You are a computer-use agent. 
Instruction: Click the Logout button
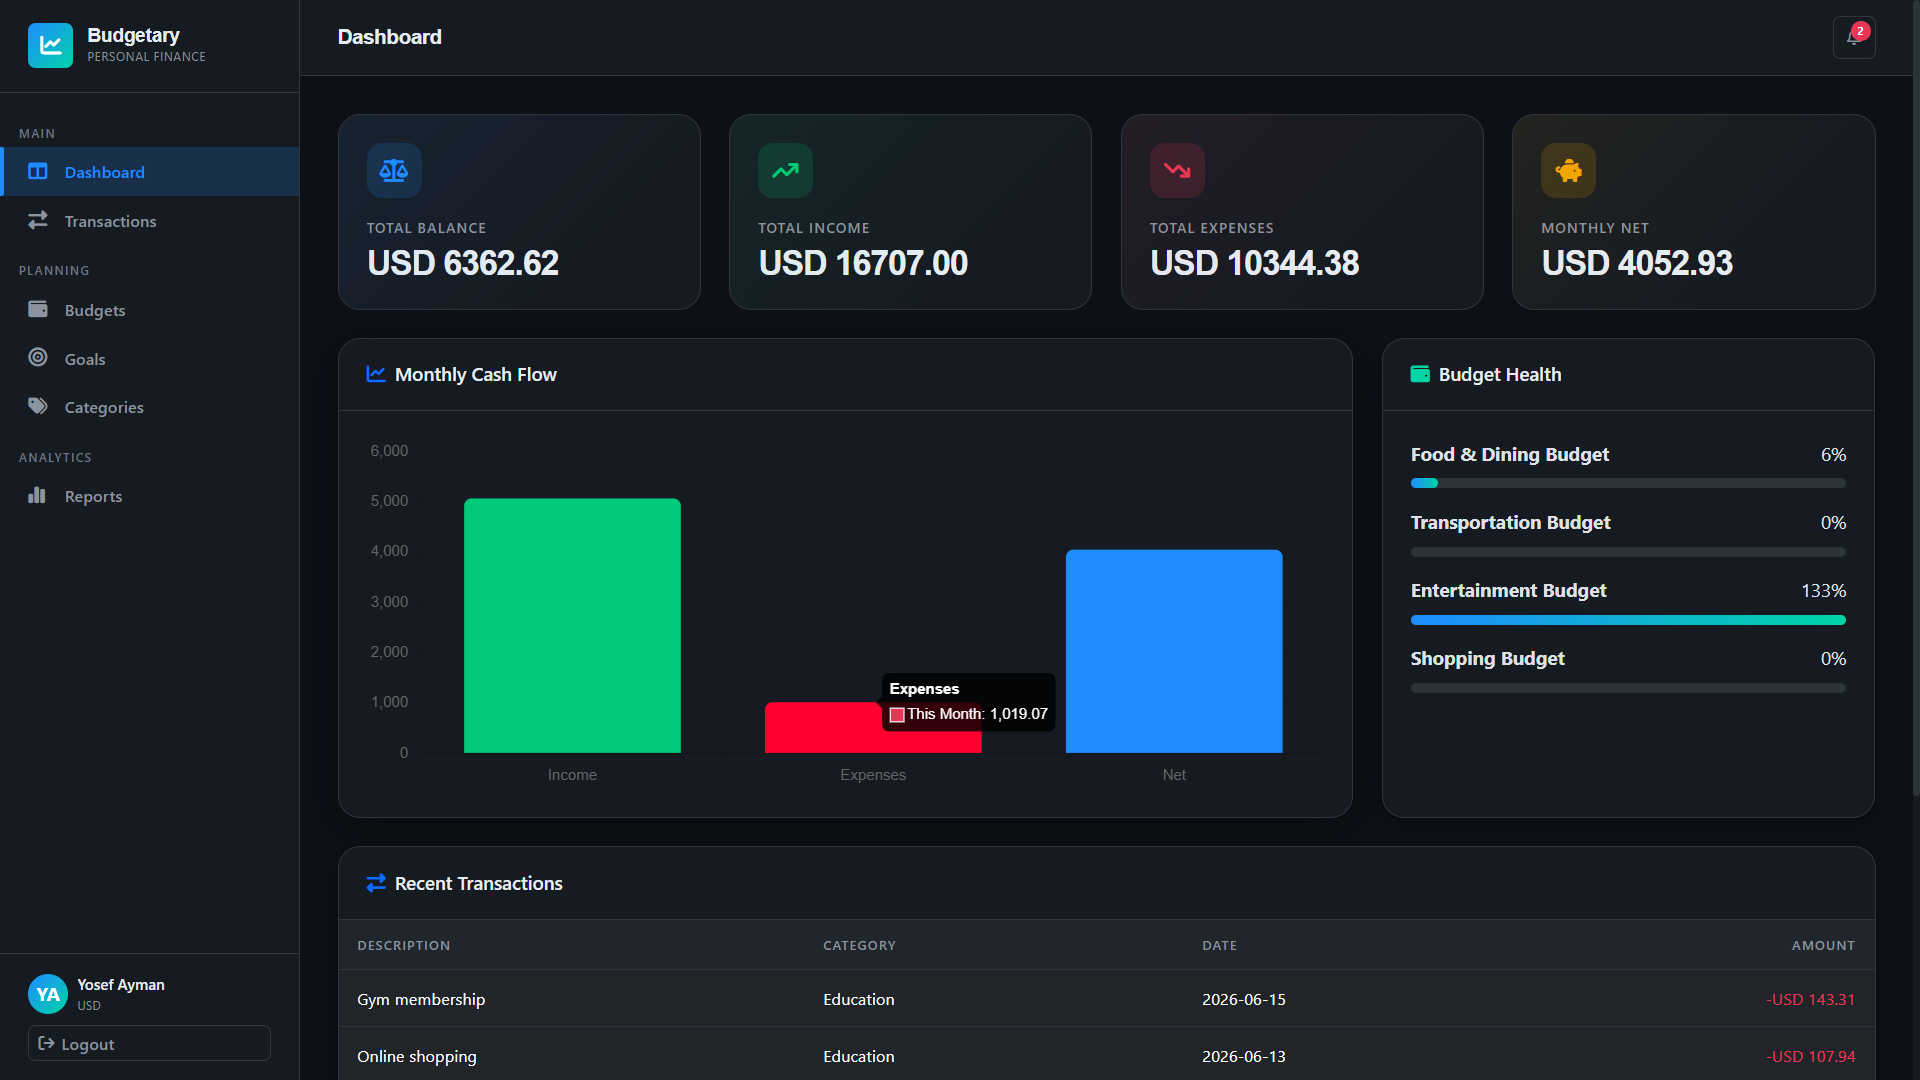point(149,1043)
